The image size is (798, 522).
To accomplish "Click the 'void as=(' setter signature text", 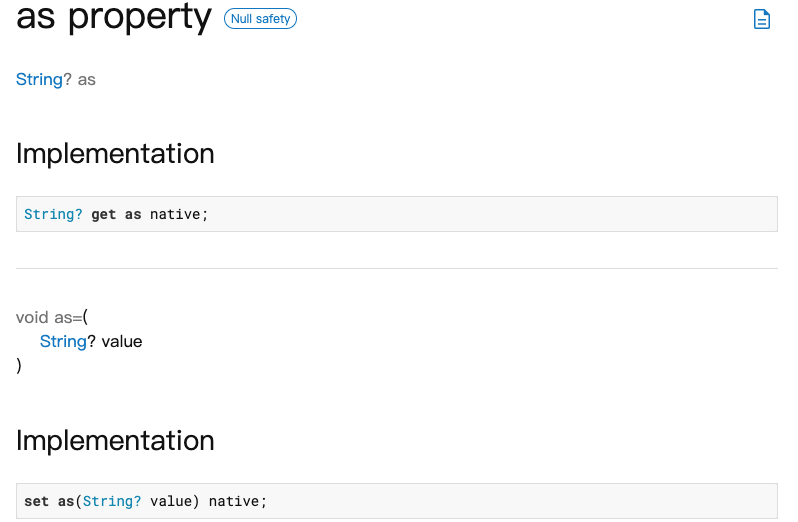I will 52,317.
